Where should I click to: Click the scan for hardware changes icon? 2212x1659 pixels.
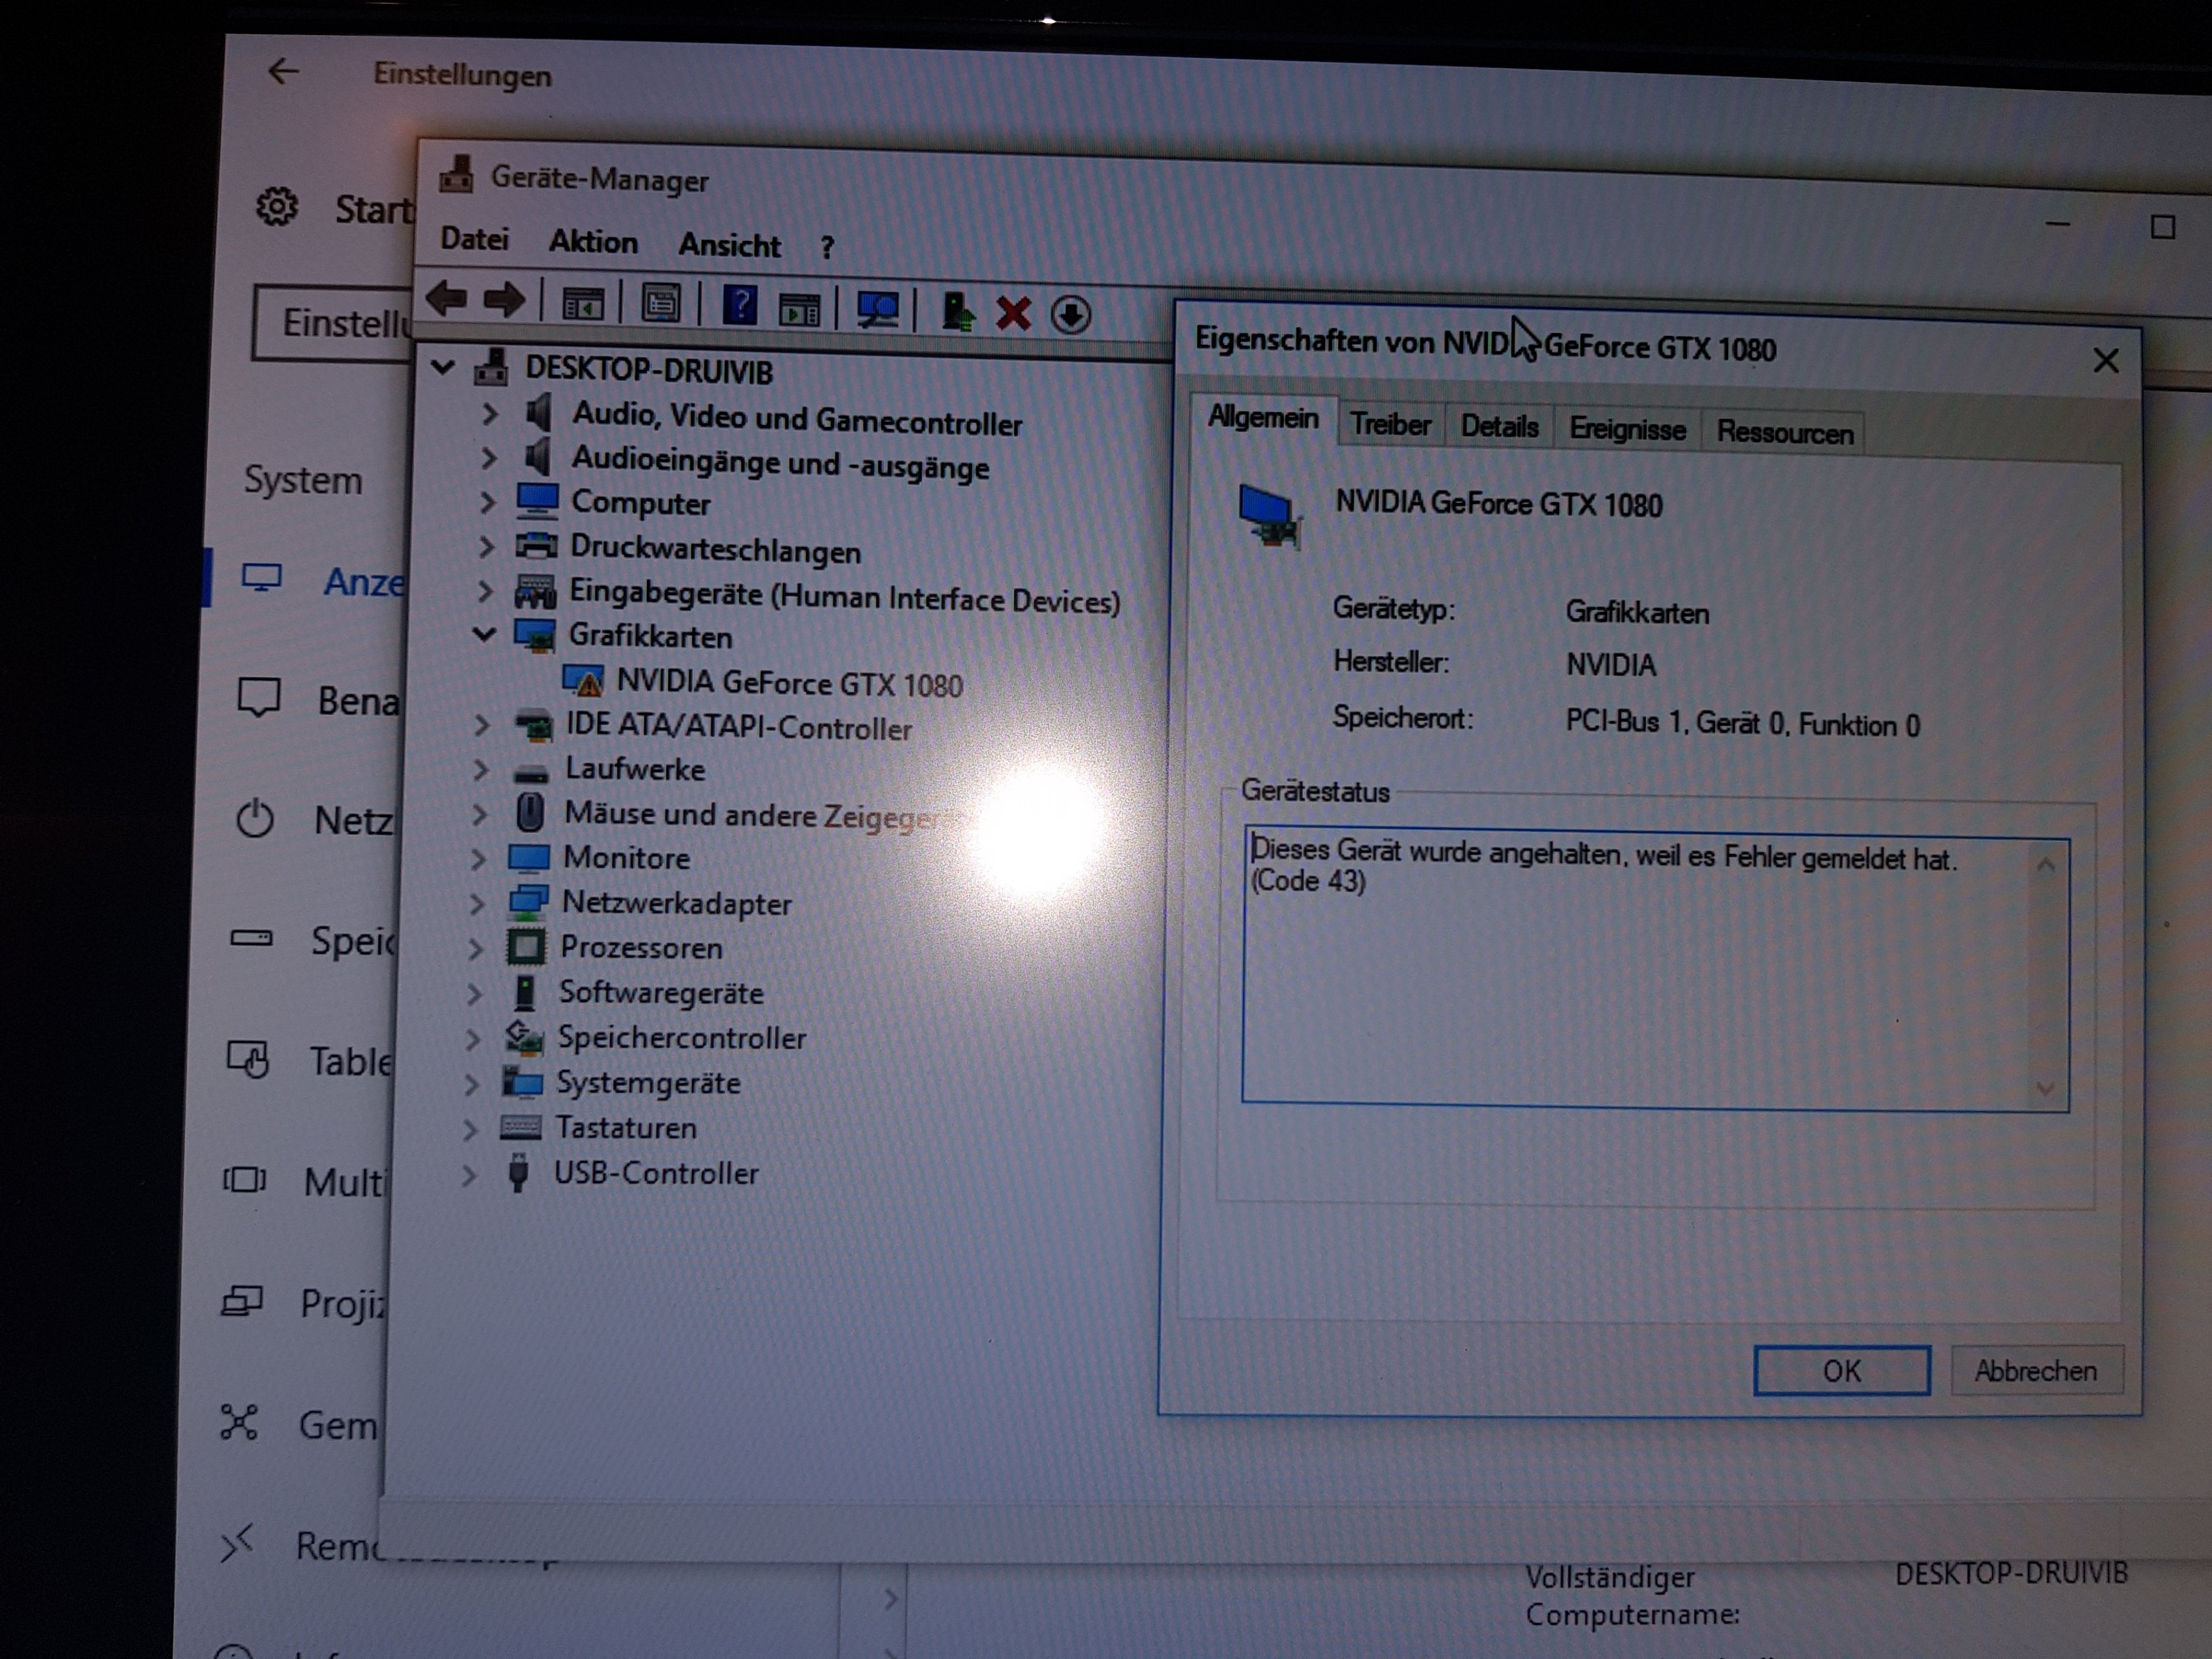point(878,310)
